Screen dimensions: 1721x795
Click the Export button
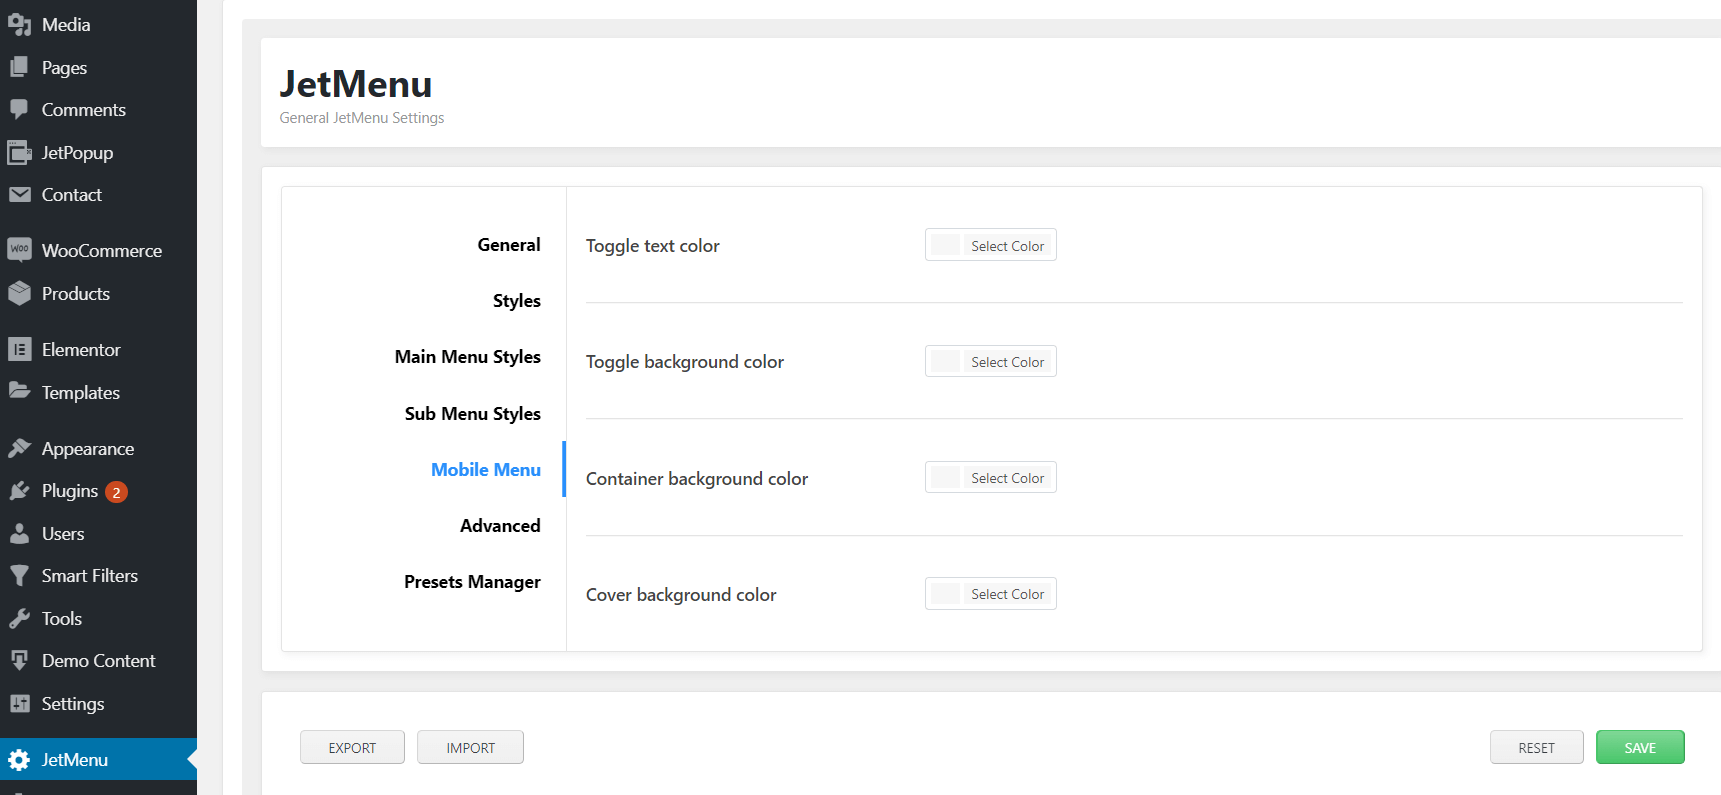[x=352, y=747]
